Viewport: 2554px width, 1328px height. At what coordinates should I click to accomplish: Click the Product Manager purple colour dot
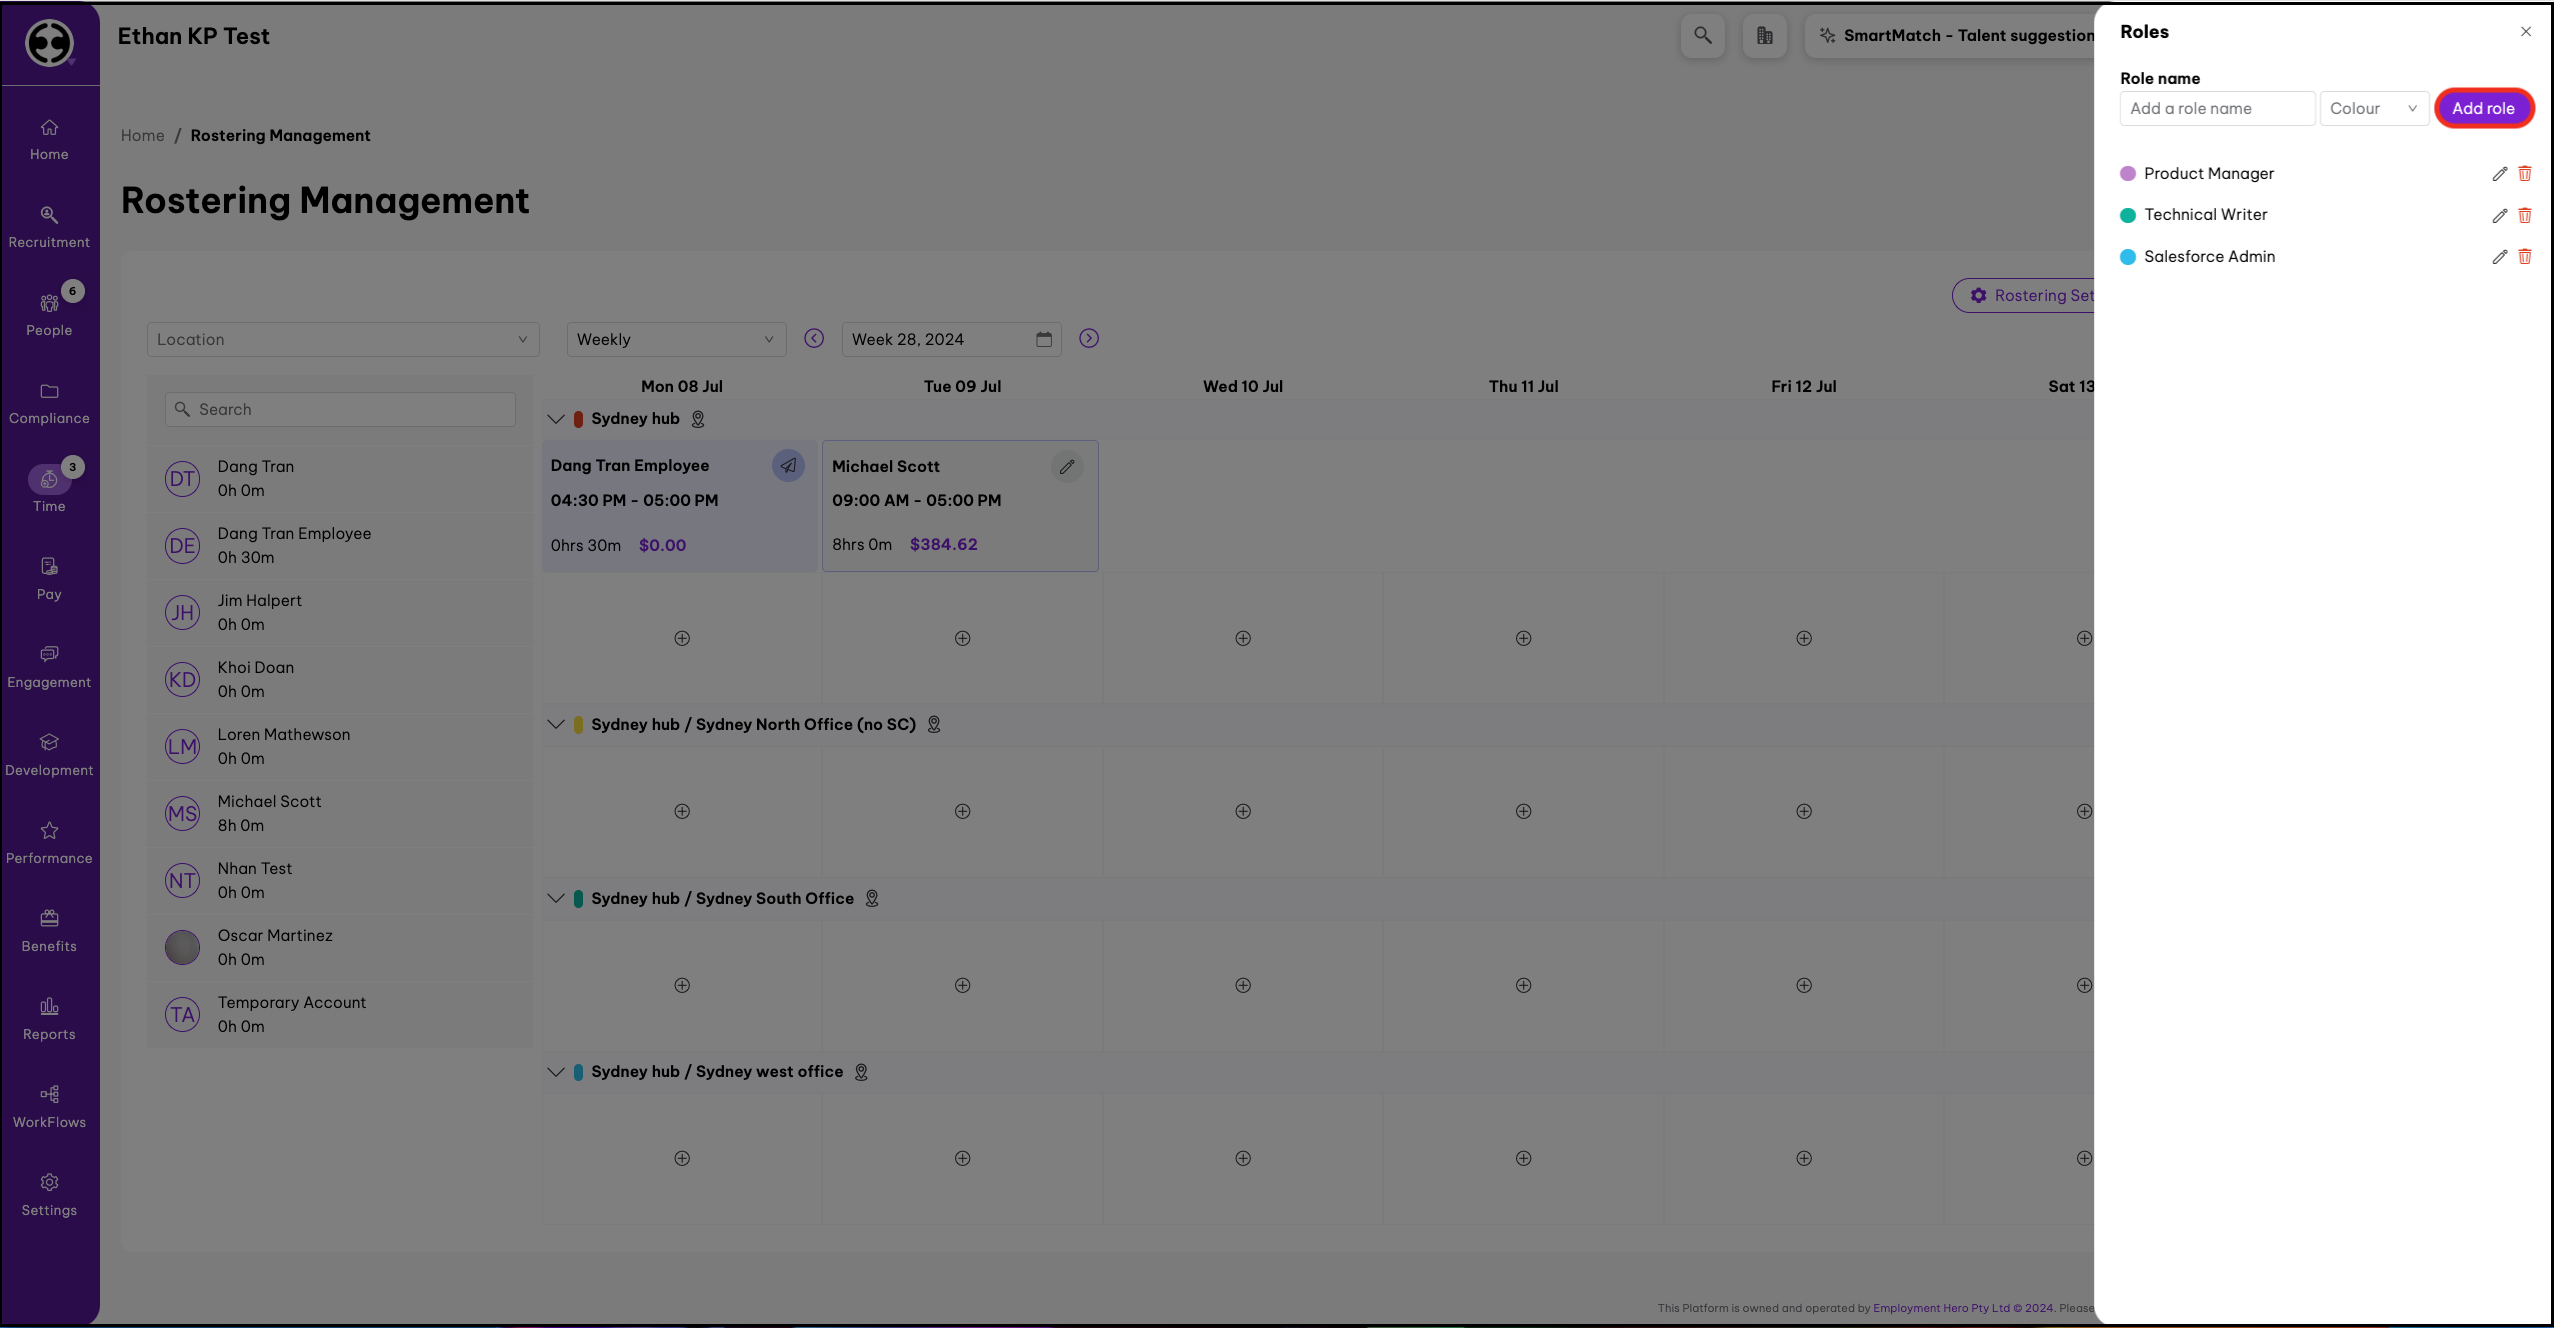pos(2128,174)
